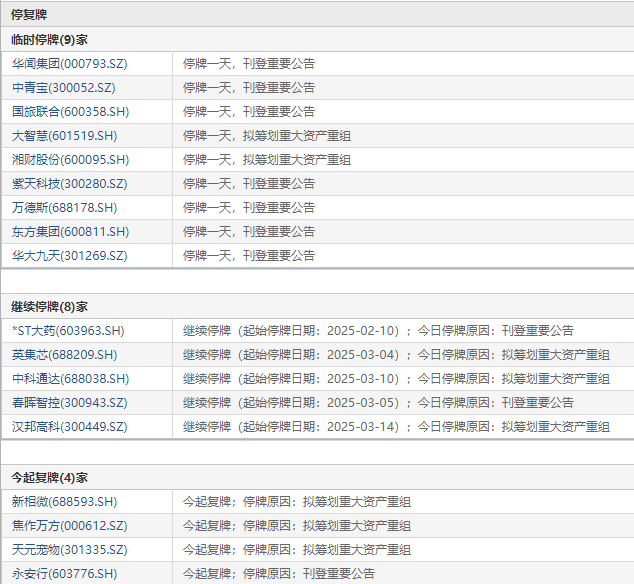This screenshot has height=584, width=634.
Task: Select 湘财股份 重大资产重组 reason text
Action: 267,160
